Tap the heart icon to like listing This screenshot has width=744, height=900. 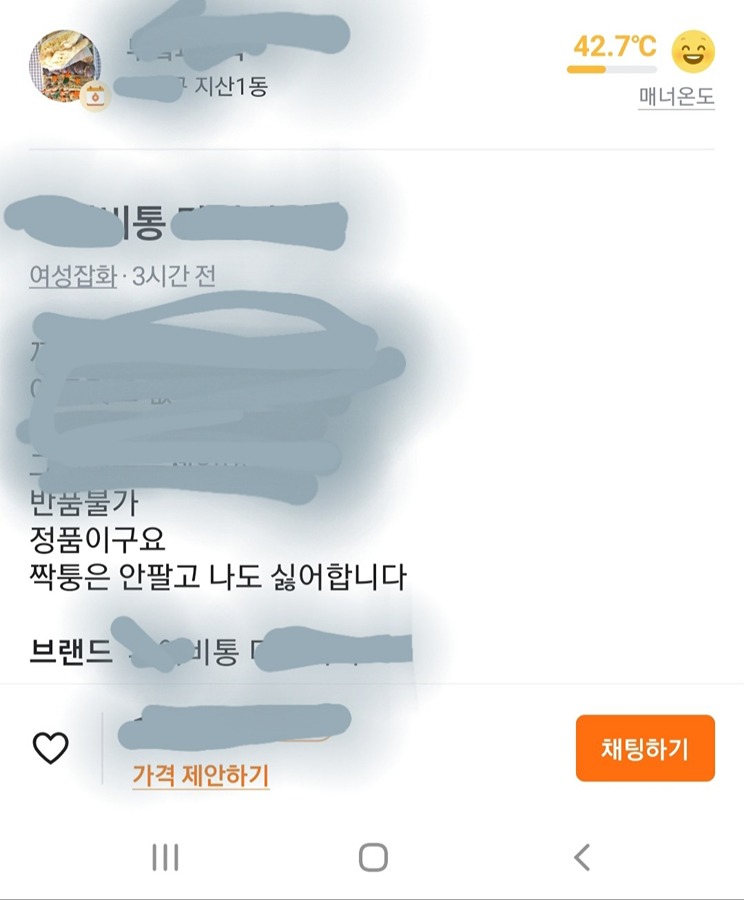click(x=51, y=748)
